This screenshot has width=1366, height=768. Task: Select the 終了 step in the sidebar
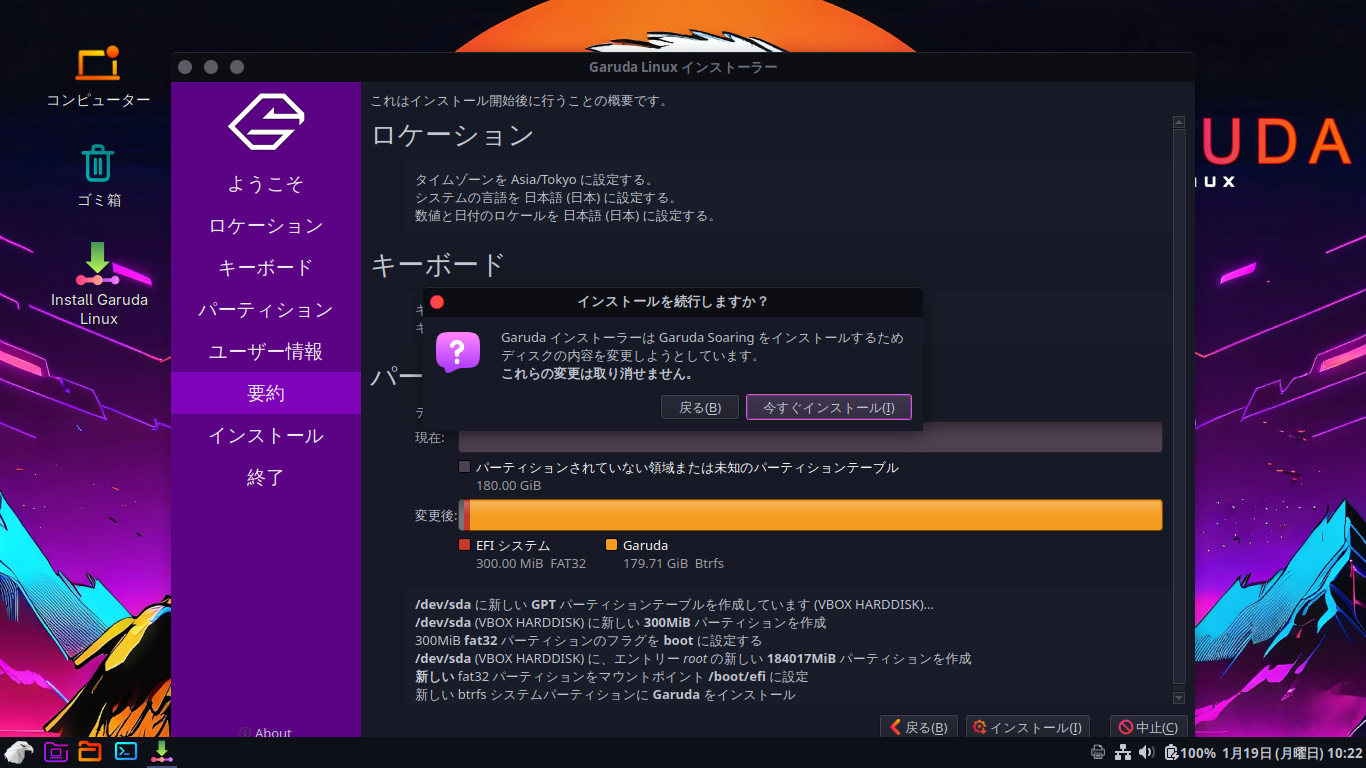click(x=266, y=478)
